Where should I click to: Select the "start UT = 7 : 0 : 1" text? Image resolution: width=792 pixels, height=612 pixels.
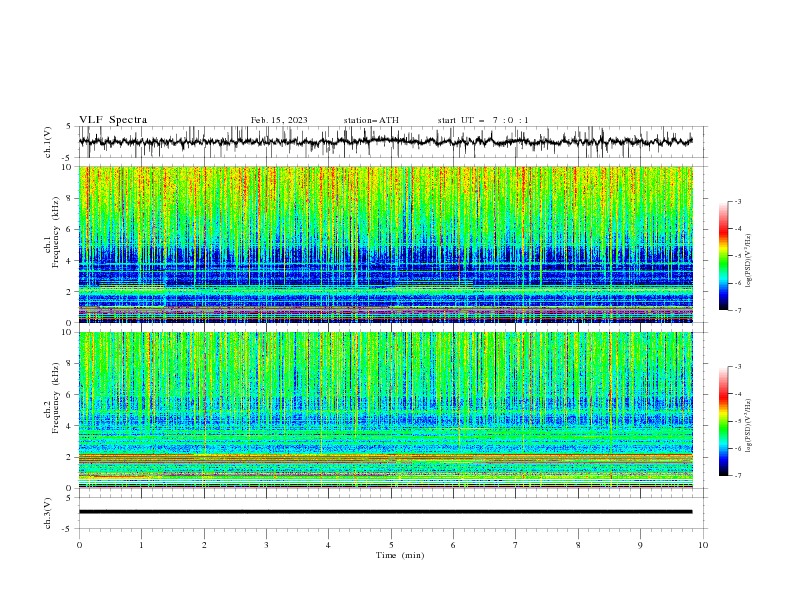click(x=483, y=120)
